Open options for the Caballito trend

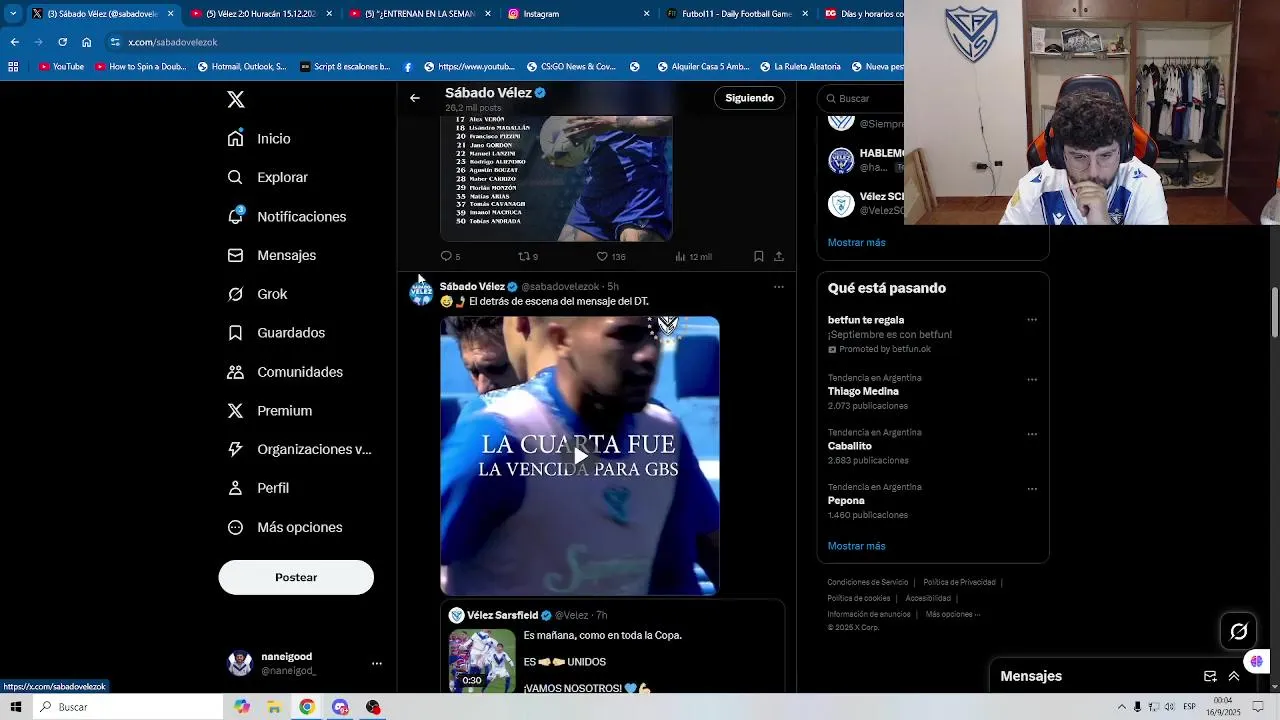pos(1032,434)
